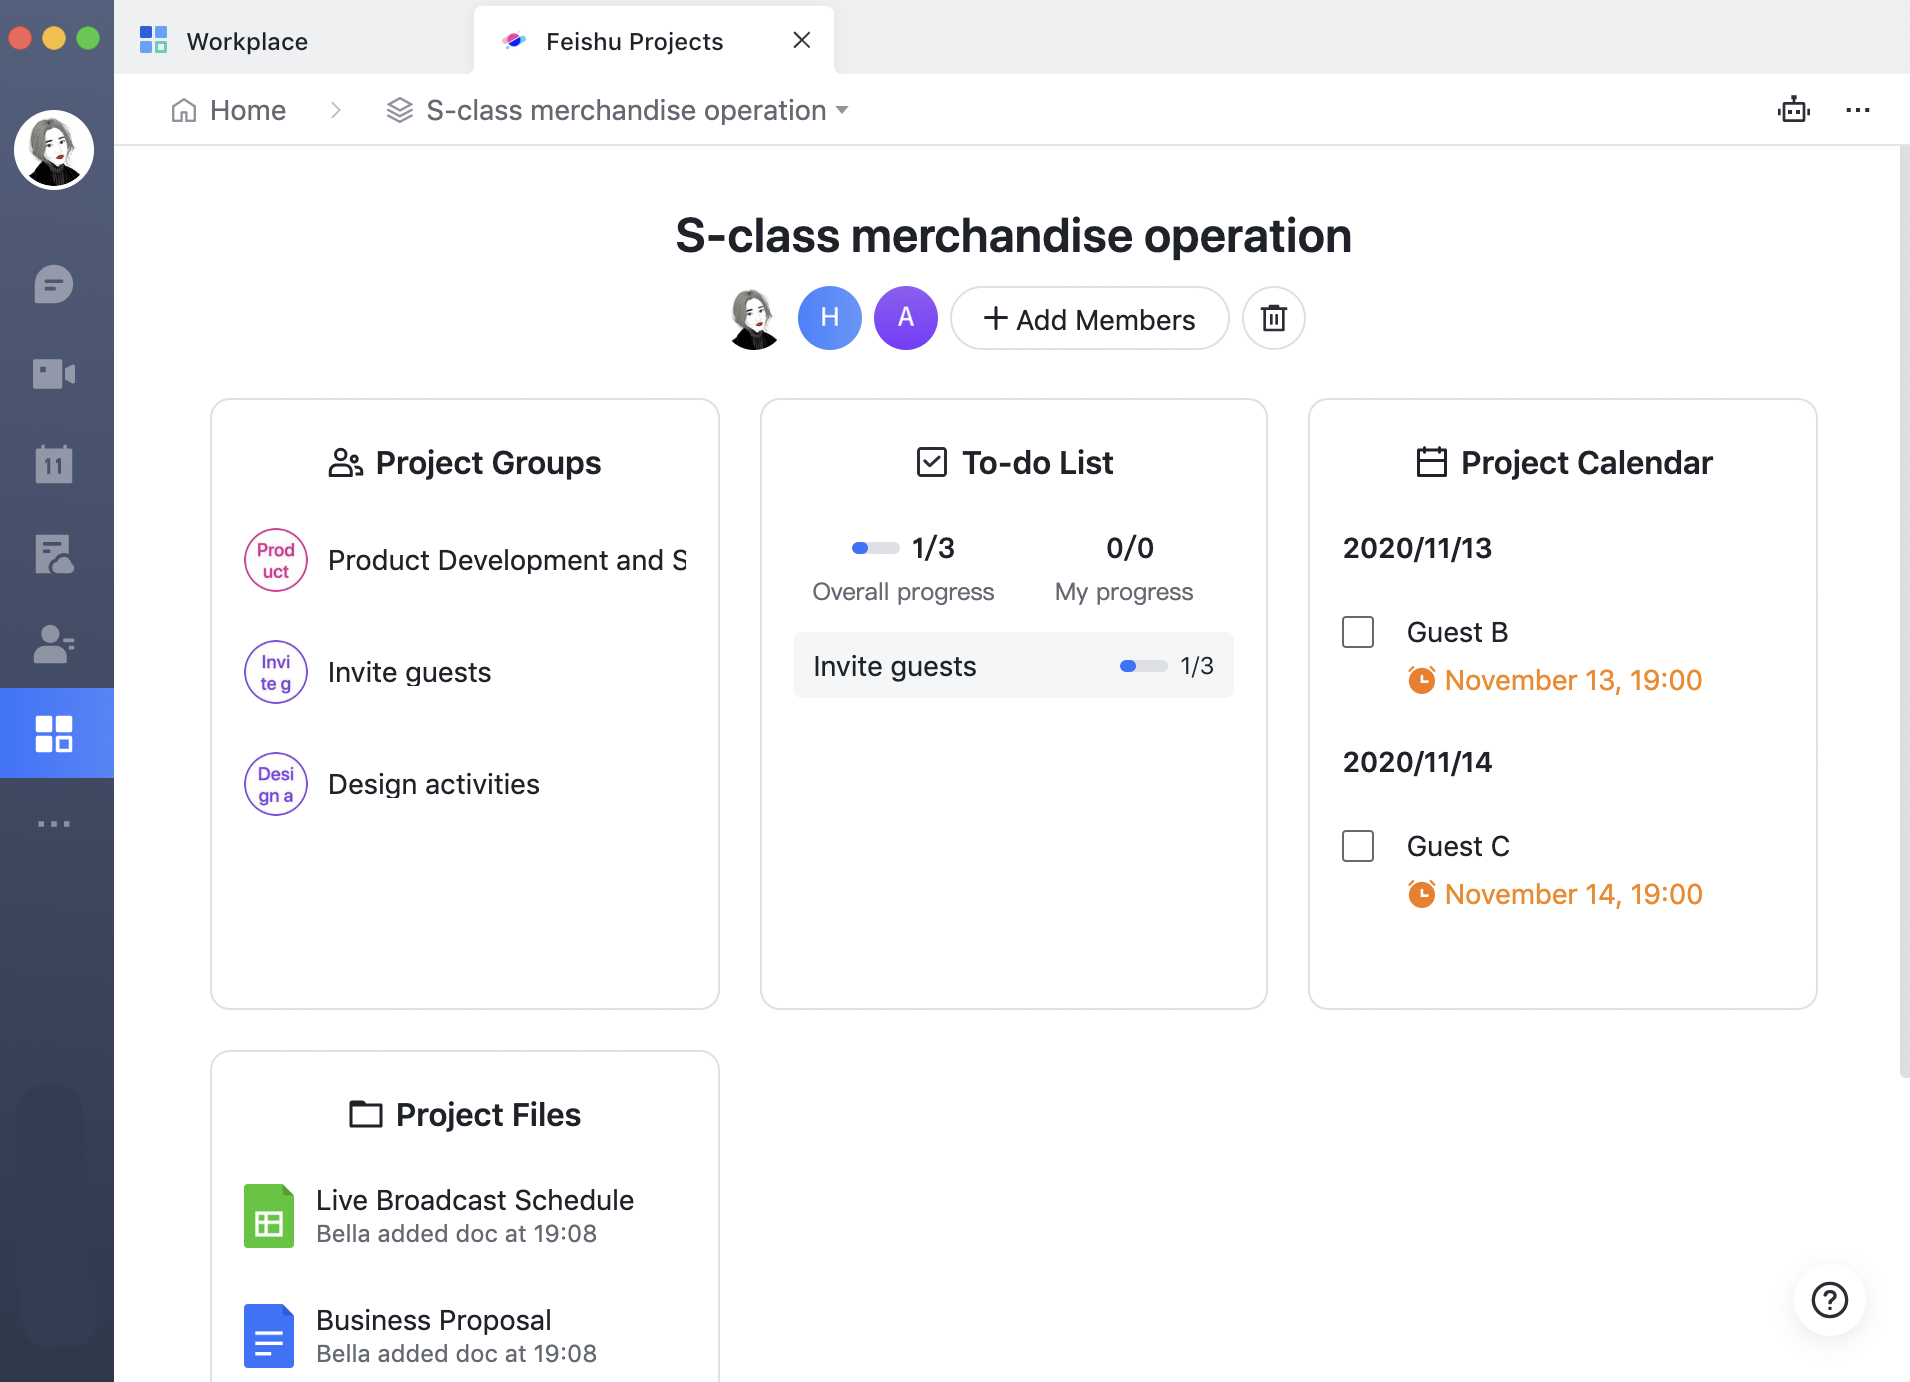Switch to the Workplace tab
Image resolution: width=1910 pixels, height=1382 pixels.
(x=246, y=41)
